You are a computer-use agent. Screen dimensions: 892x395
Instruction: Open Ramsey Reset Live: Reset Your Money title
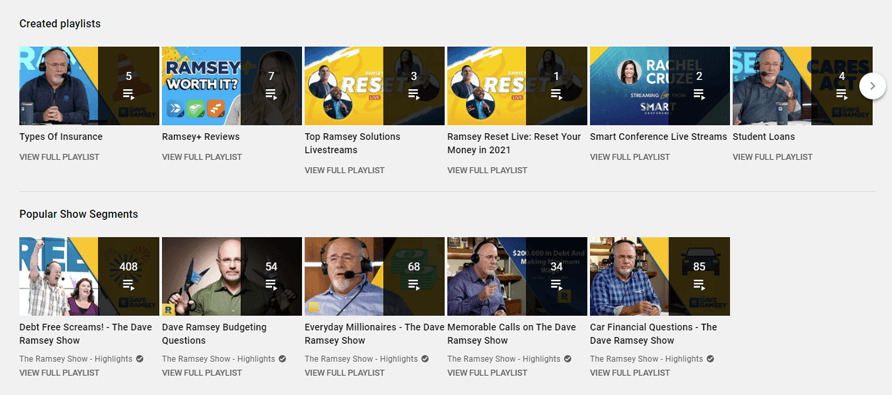(514, 143)
